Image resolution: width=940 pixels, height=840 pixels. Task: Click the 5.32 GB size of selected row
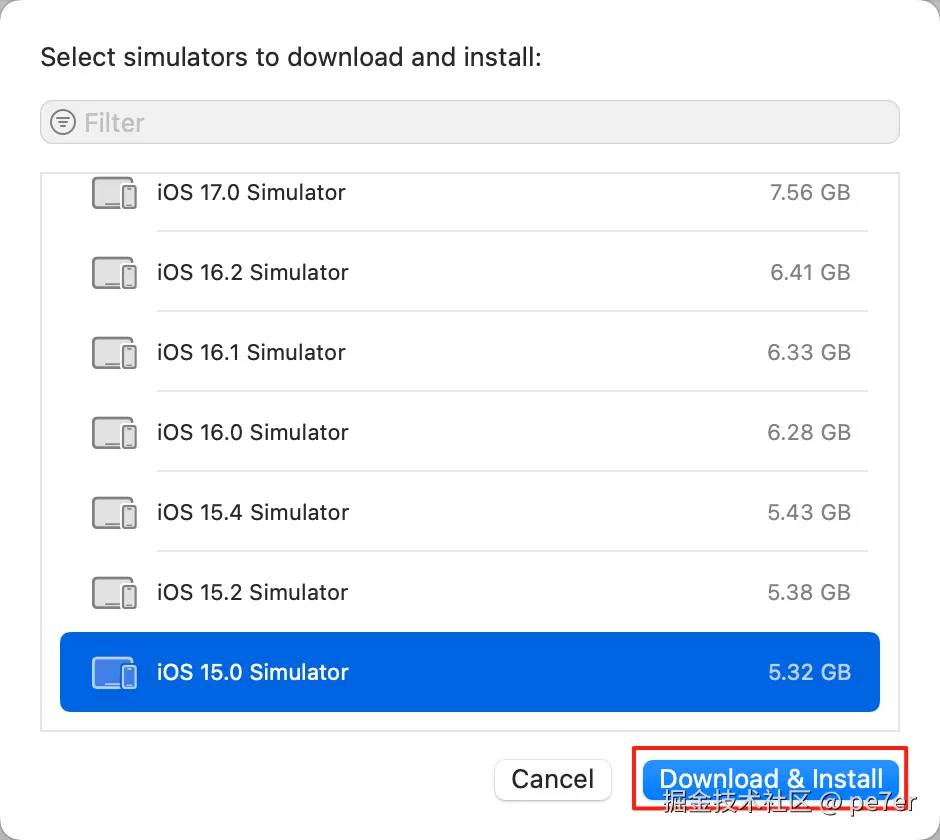[x=810, y=673]
